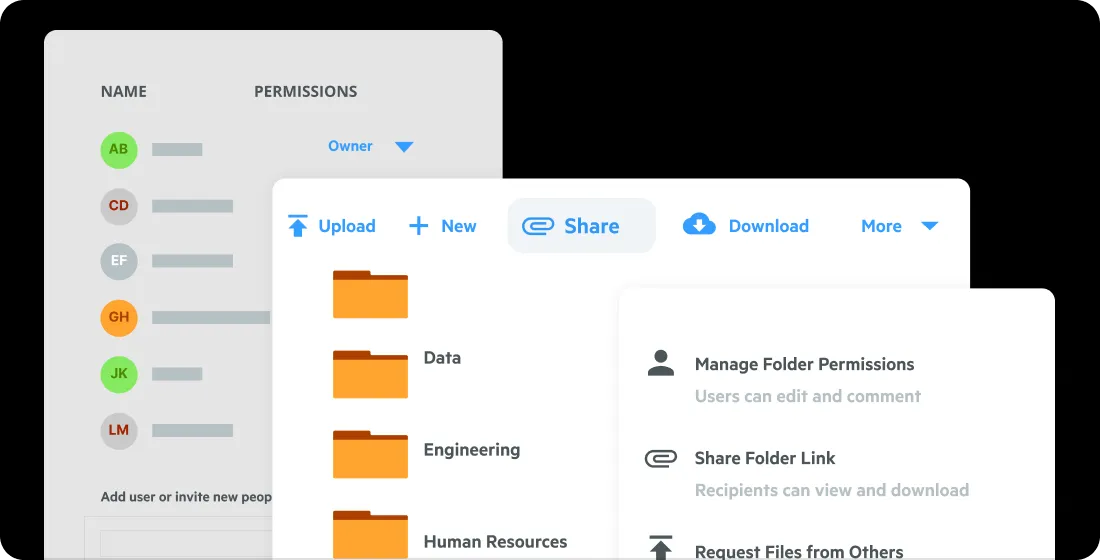The height and width of the screenshot is (560, 1100).
Task: Click the Data folder name
Action: (x=442, y=358)
